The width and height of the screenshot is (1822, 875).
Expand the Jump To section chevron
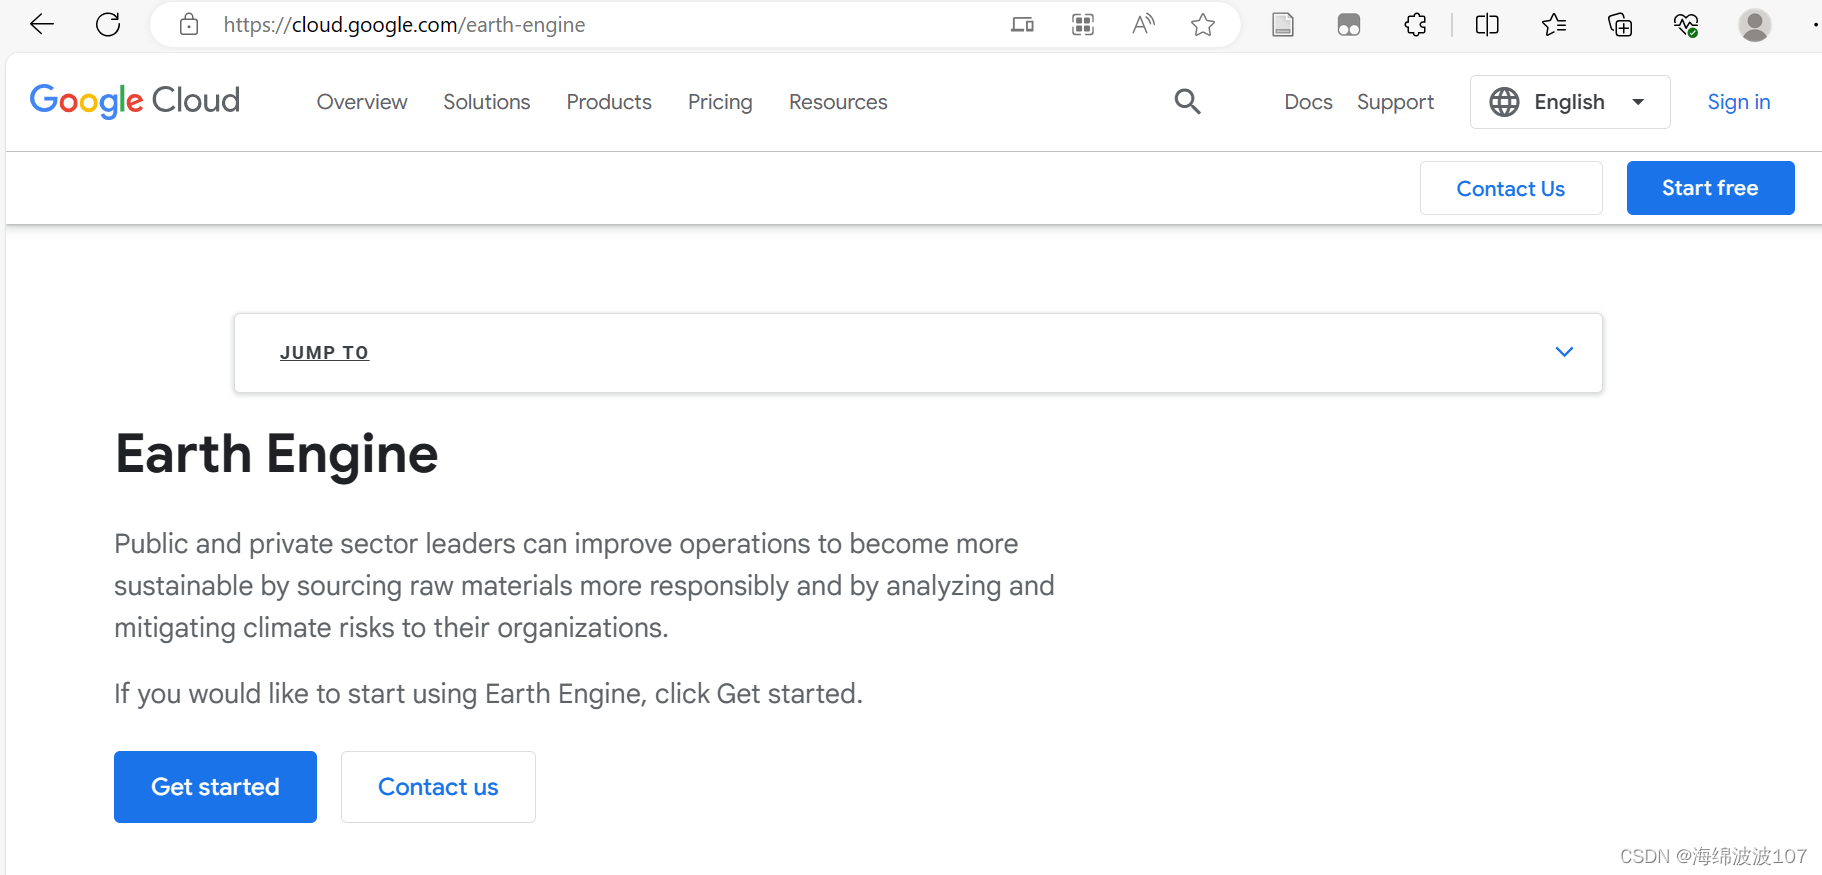coord(1564,352)
